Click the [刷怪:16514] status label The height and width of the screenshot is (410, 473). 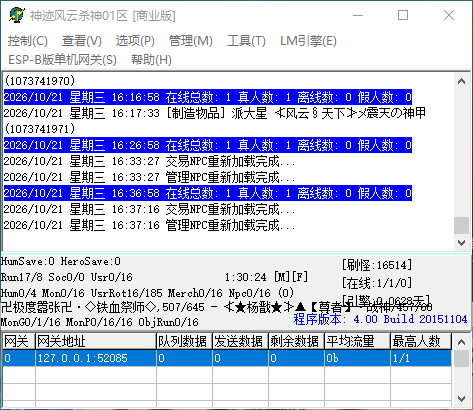[x=377, y=265]
